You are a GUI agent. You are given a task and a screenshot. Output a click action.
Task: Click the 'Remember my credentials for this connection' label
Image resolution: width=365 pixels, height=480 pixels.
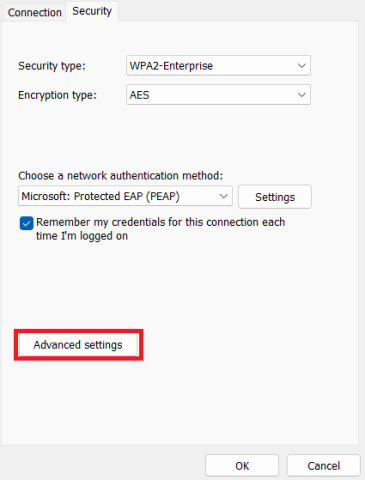point(160,222)
